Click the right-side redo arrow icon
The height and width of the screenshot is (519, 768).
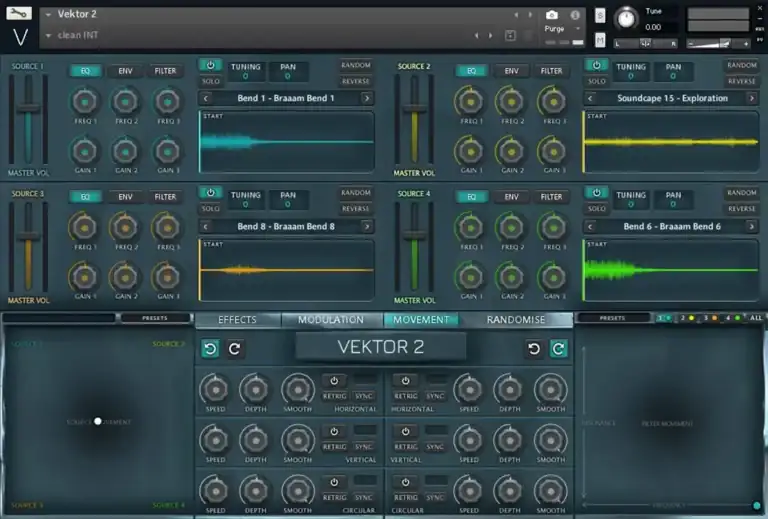tap(558, 349)
